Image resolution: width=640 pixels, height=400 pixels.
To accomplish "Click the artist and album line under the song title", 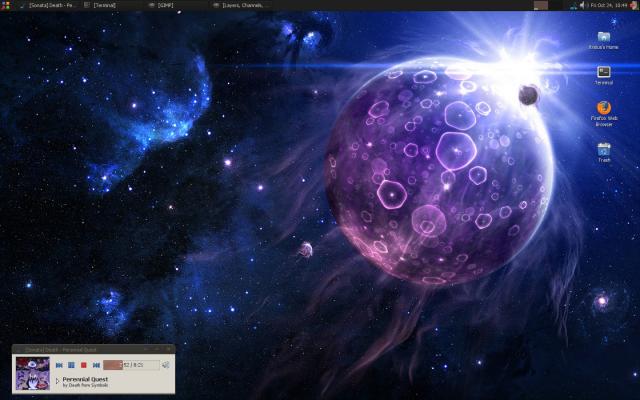I will 85,385.
